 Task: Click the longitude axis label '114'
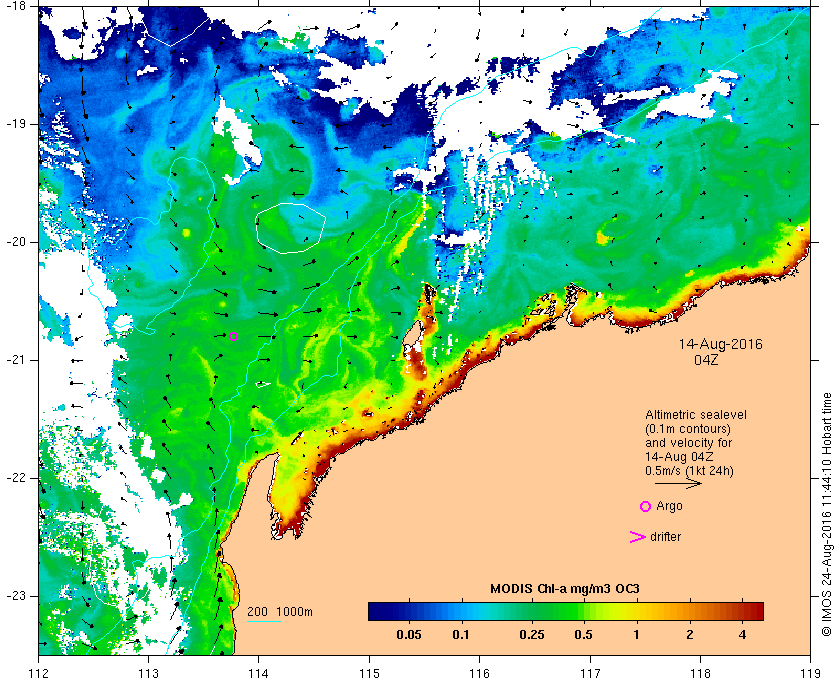click(259, 673)
